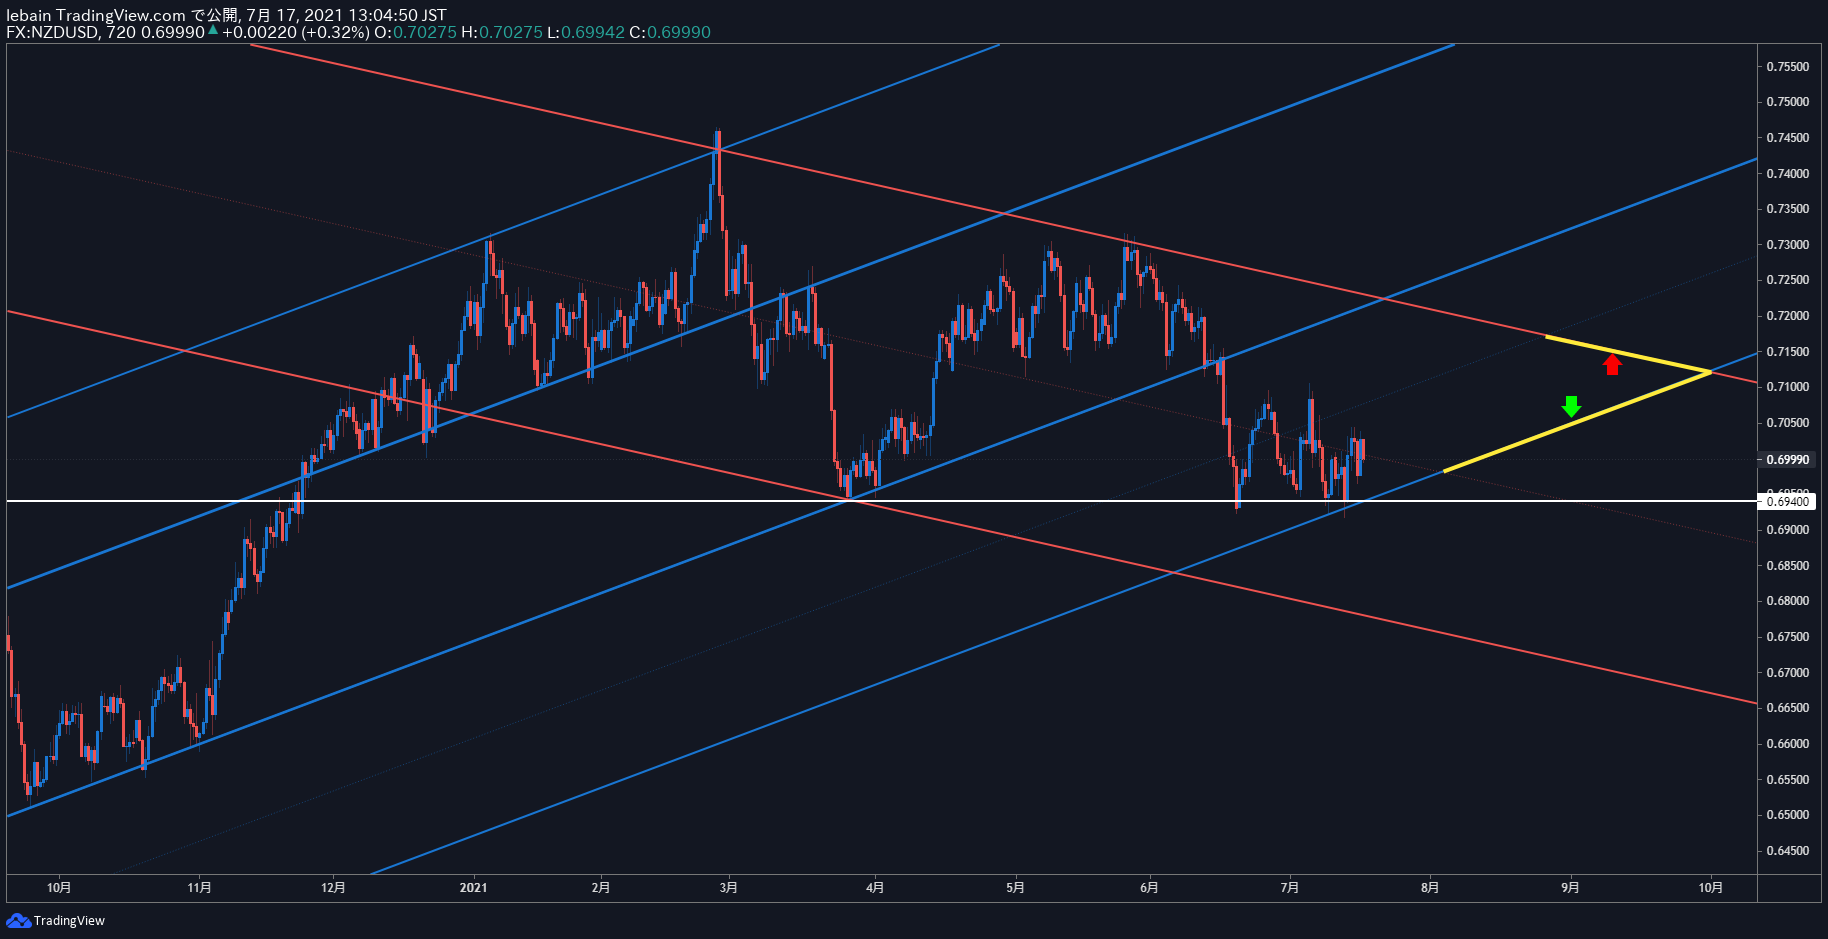This screenshot has height=939, width=1828.
Task: Click the price axis label 0.72500
Action: (1788, 280)
